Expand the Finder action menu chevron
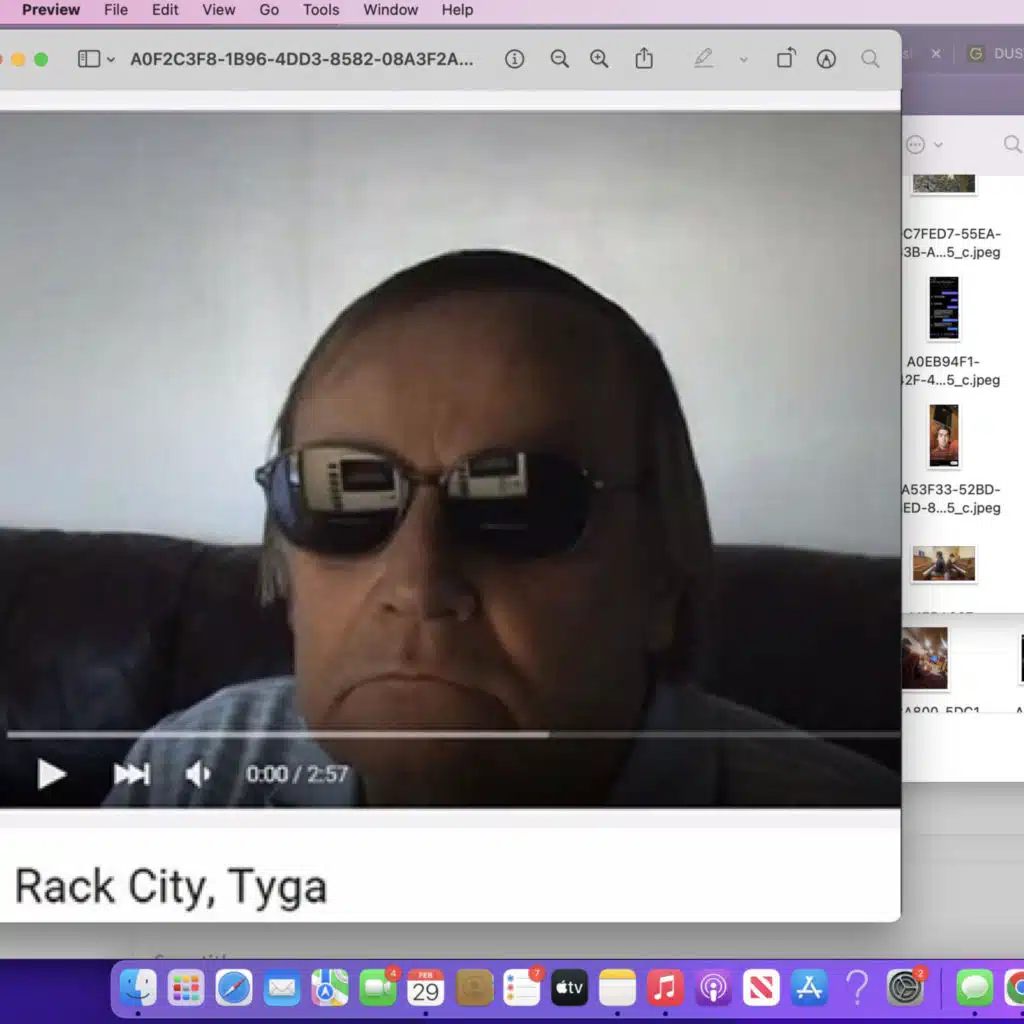Viewport: 1024px width, 1024px height. click(x=938, y=145)
